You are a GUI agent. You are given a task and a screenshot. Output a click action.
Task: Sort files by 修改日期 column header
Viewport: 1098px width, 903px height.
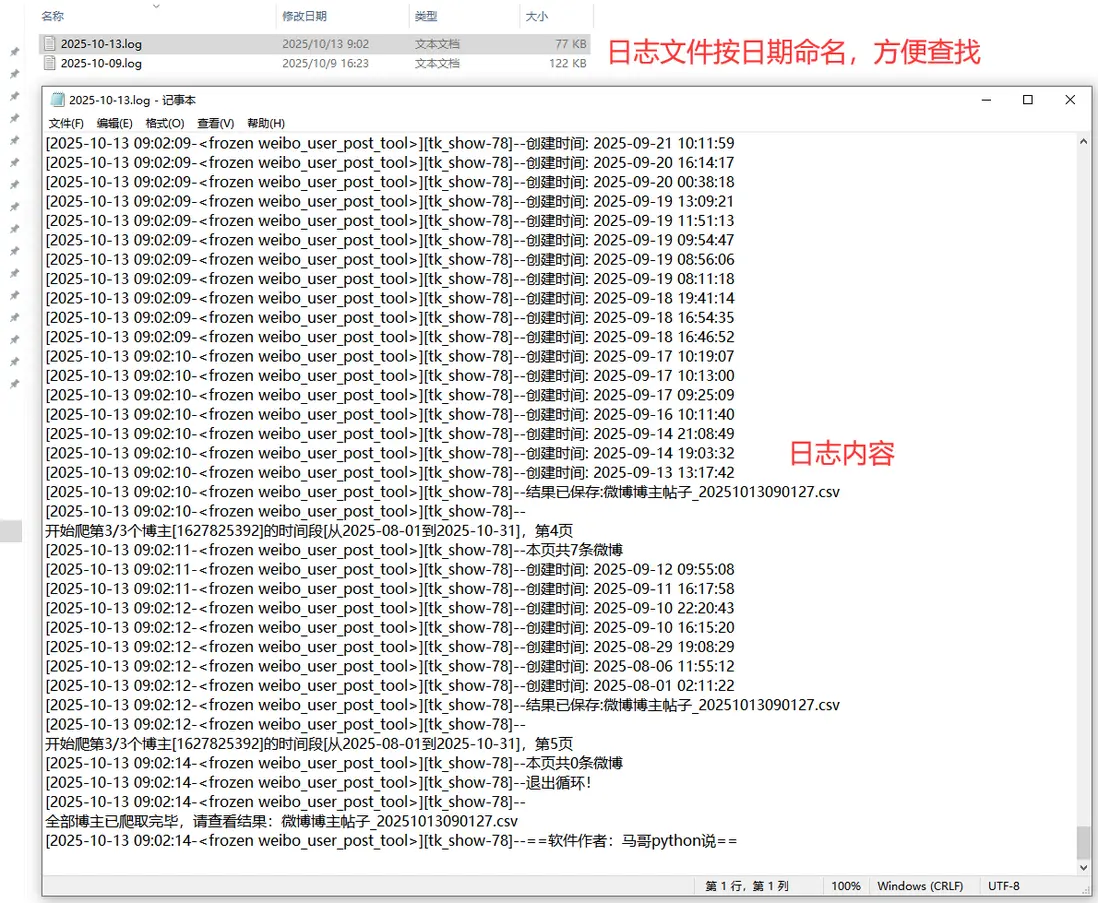[x=304, y=16]
